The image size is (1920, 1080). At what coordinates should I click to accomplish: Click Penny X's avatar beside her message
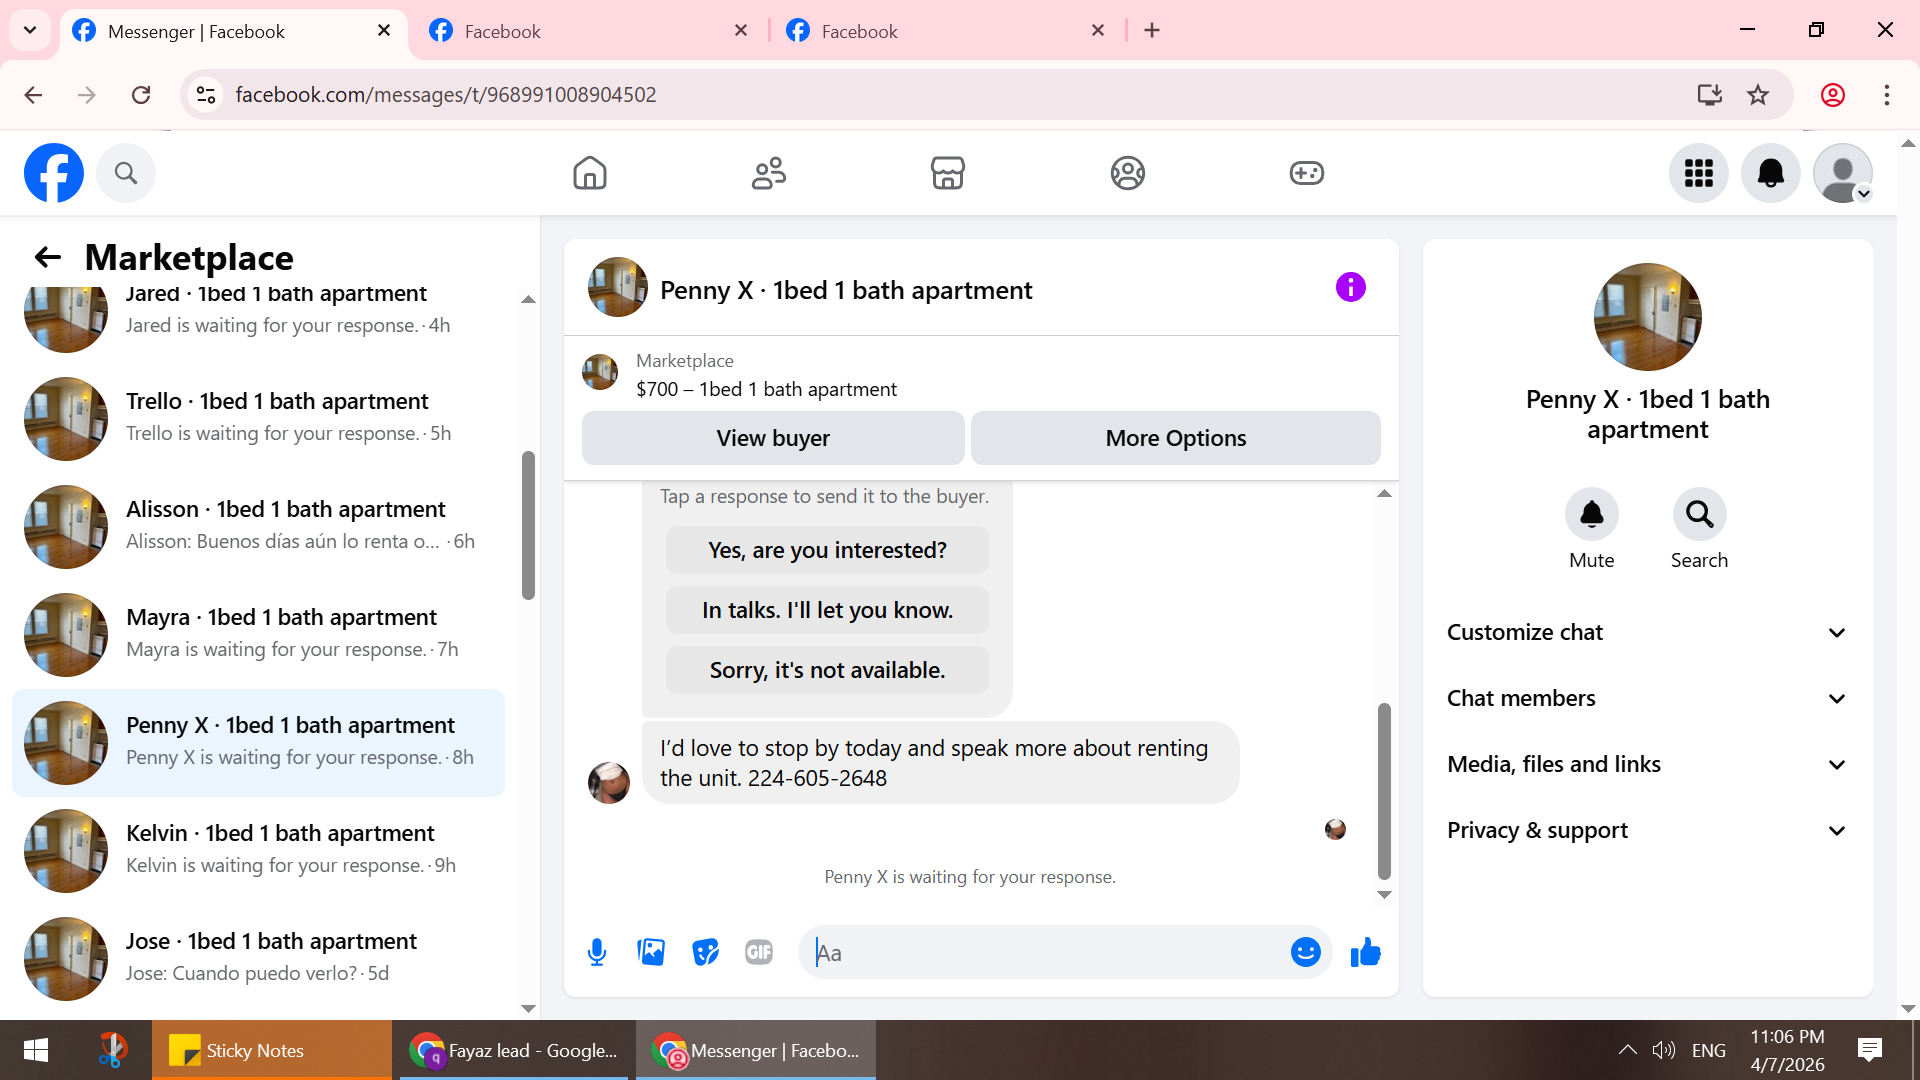(x=609, y=783)
